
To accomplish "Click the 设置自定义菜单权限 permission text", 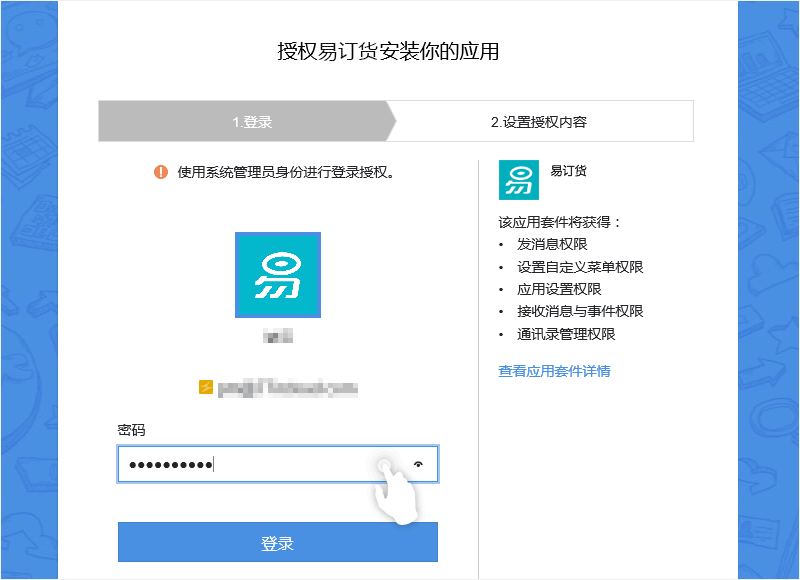I will pyautogui.click(x=580, y=267).
